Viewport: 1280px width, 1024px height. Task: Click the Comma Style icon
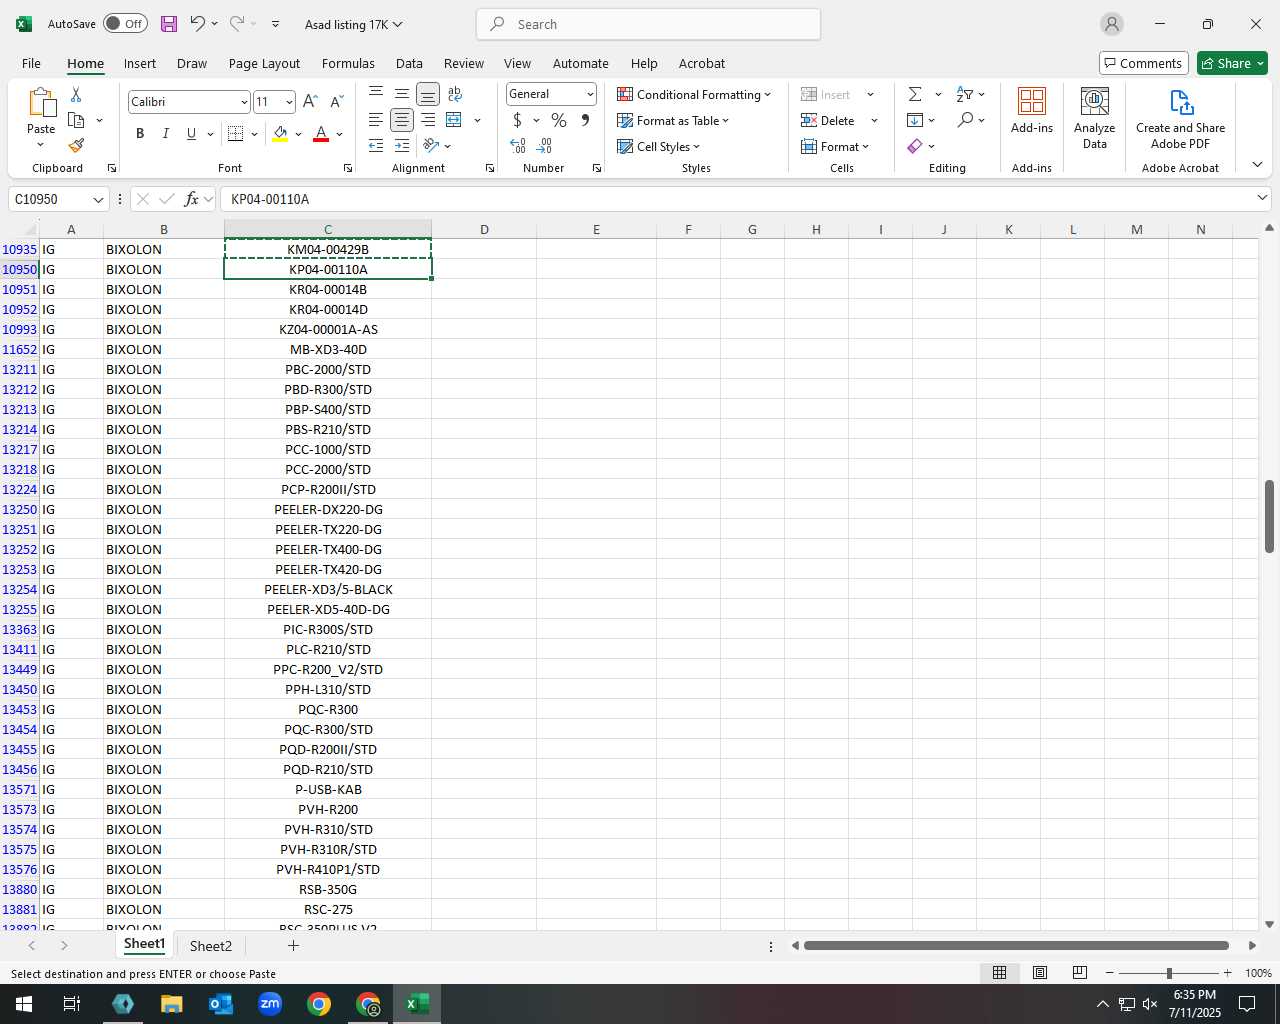tap(585, 120)
